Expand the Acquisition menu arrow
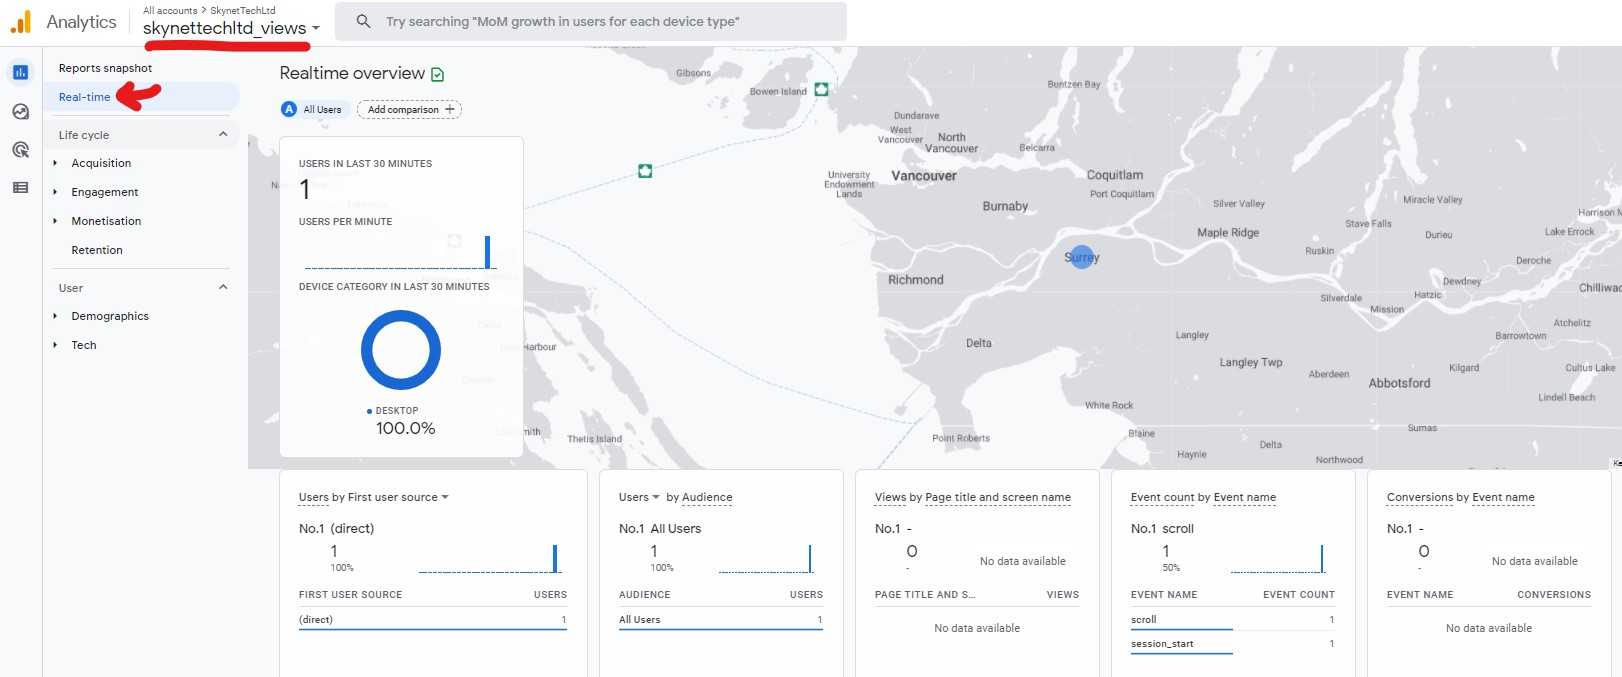Viewport: 1622px width, 677px height. click(55, 163)
